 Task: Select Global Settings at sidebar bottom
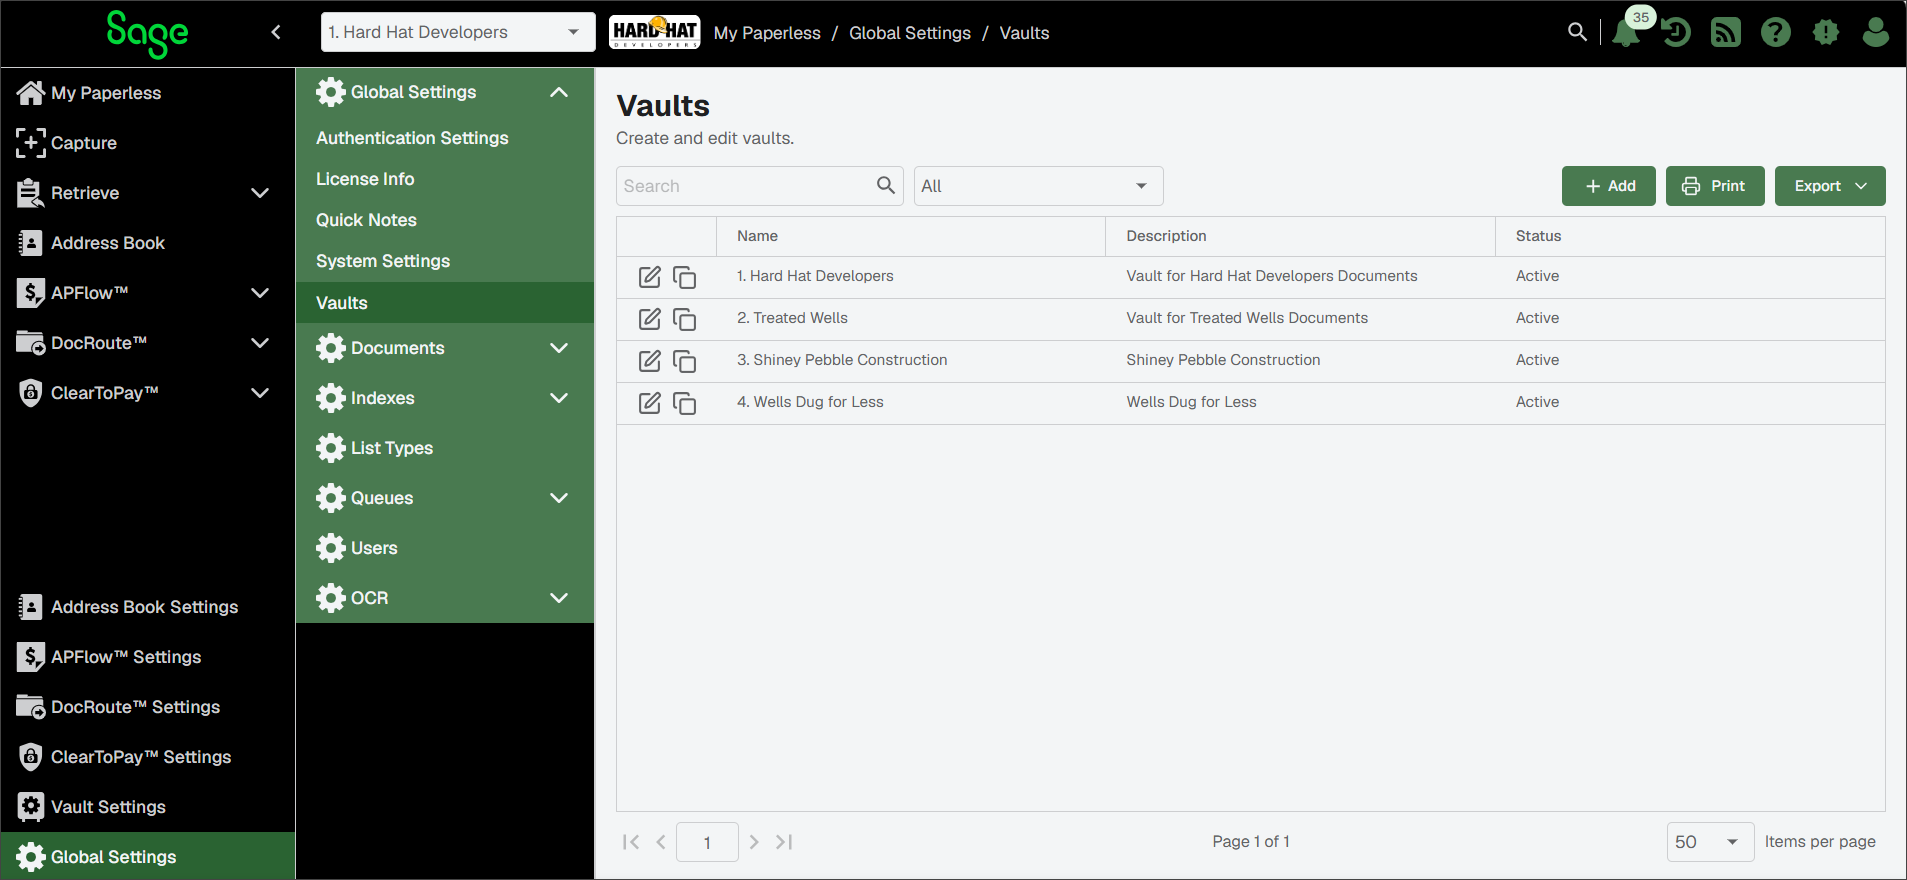point(148,857)
